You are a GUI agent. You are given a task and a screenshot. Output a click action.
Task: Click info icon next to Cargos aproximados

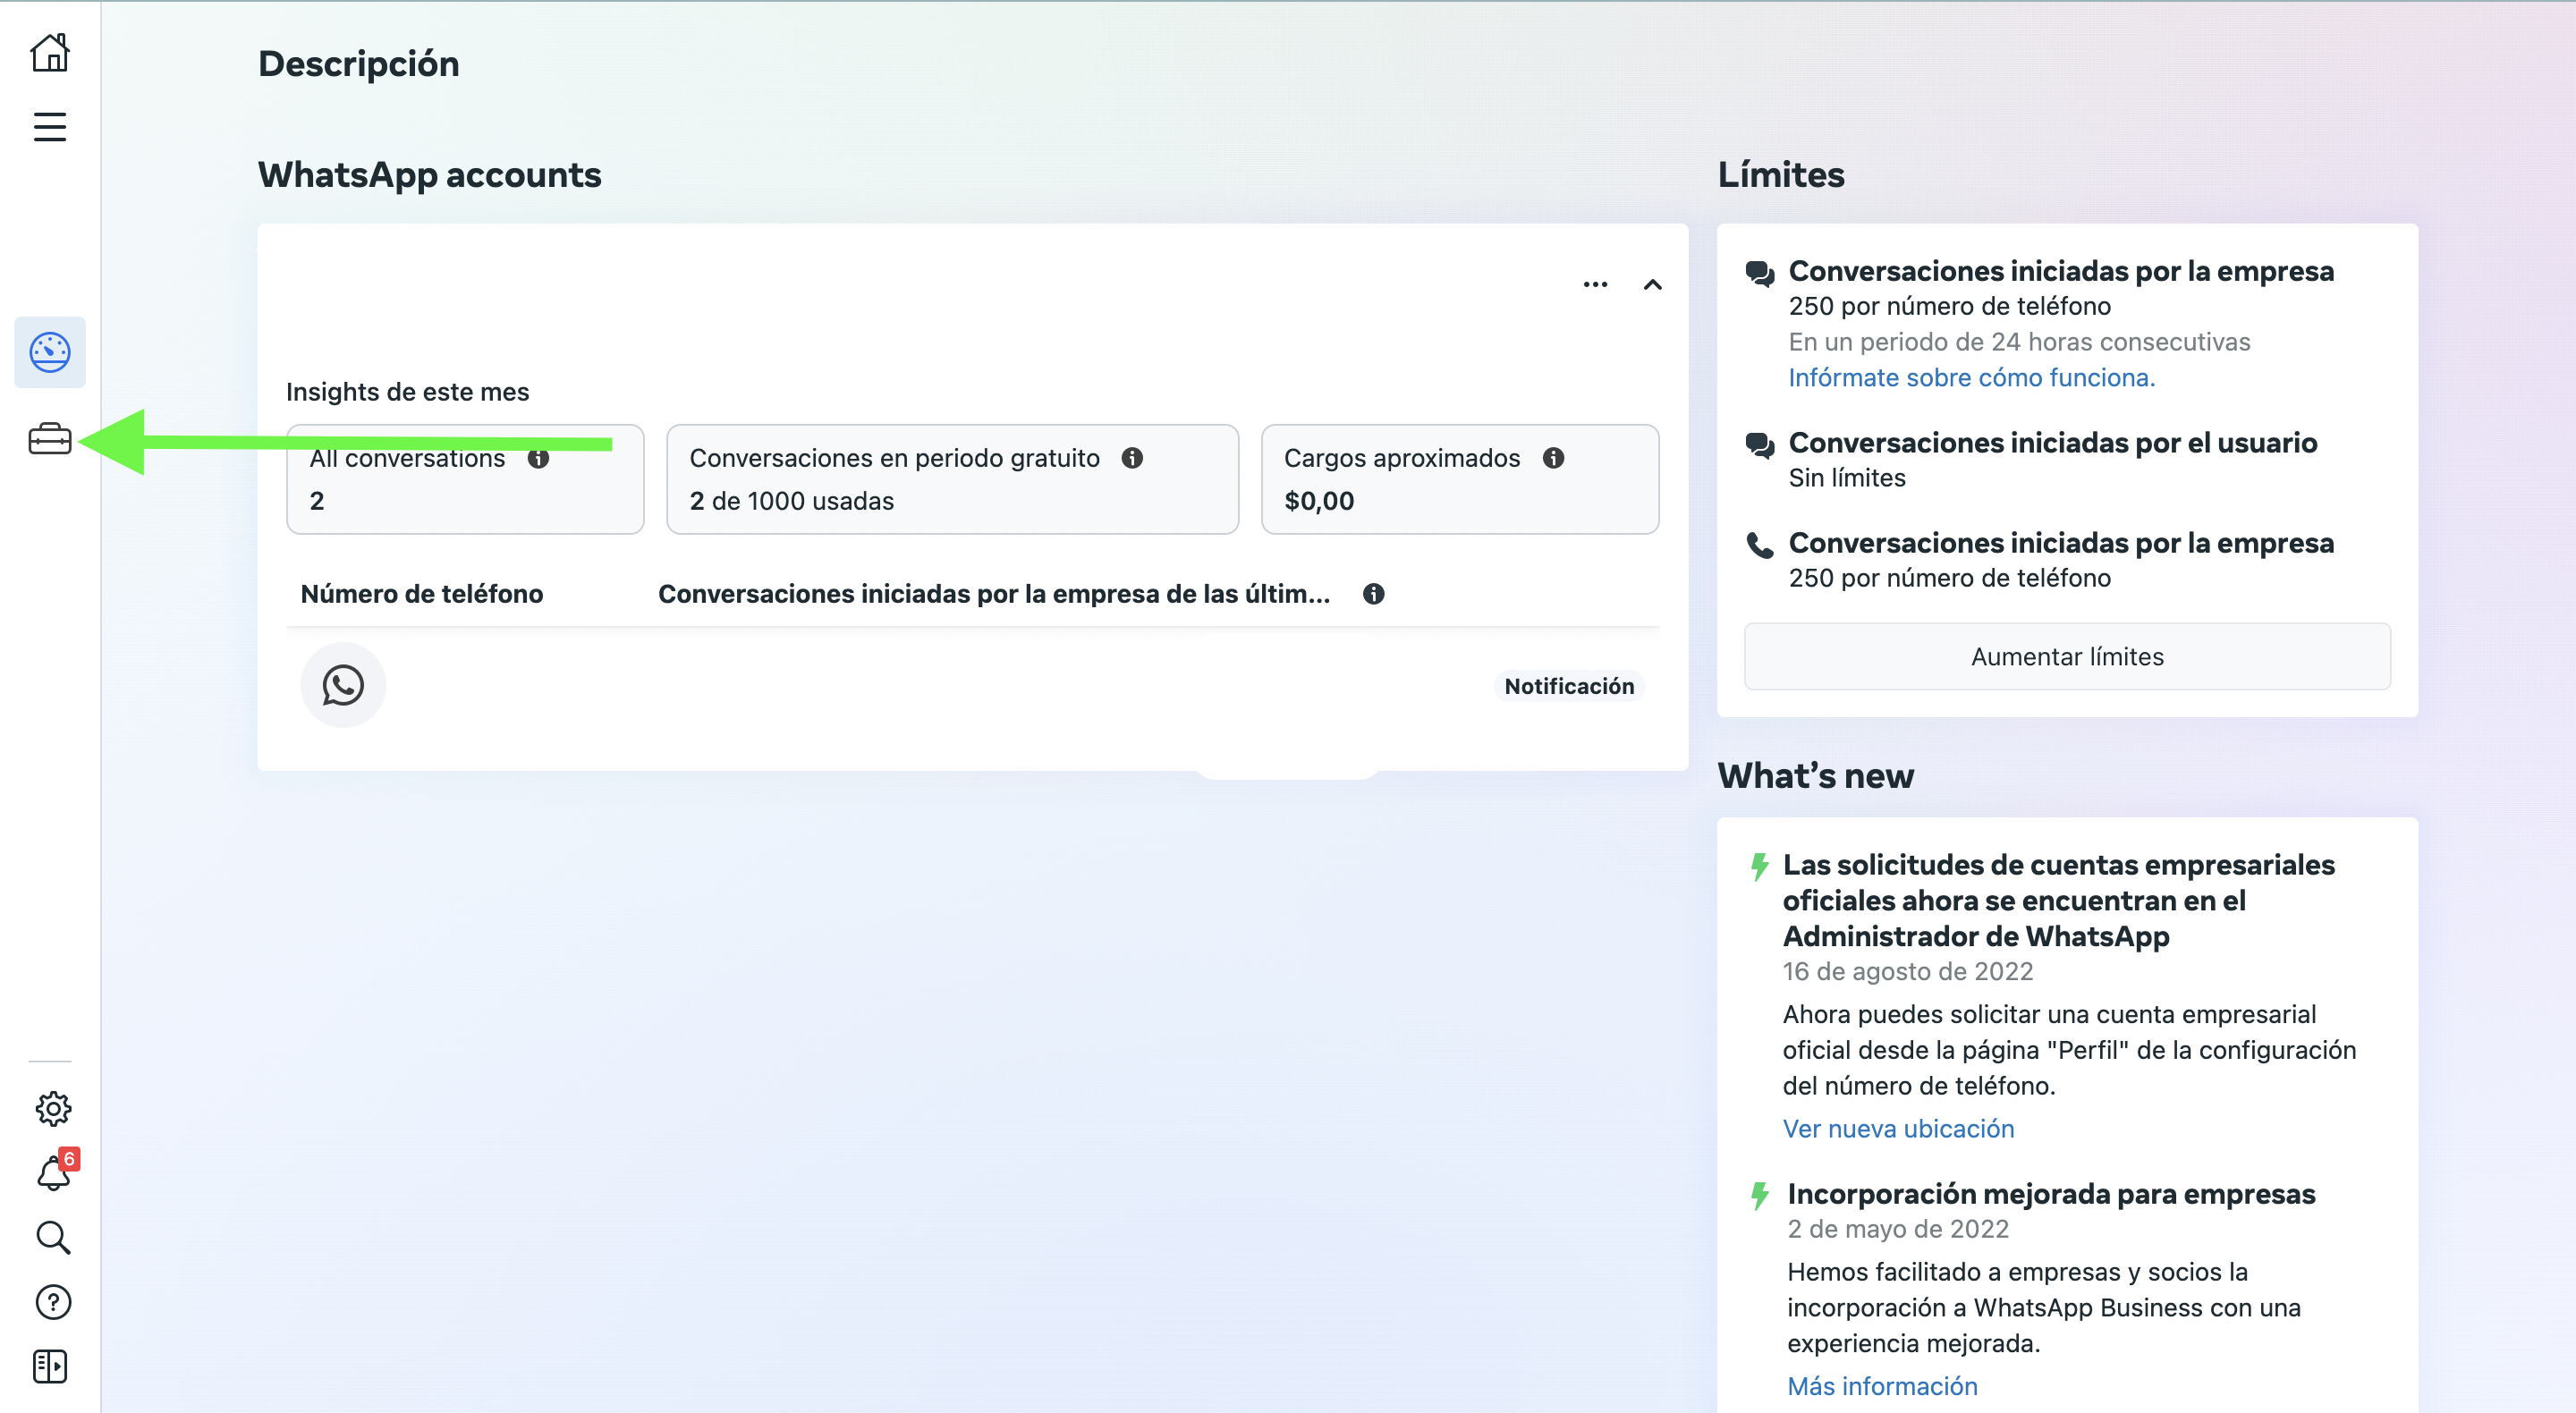1553,458
